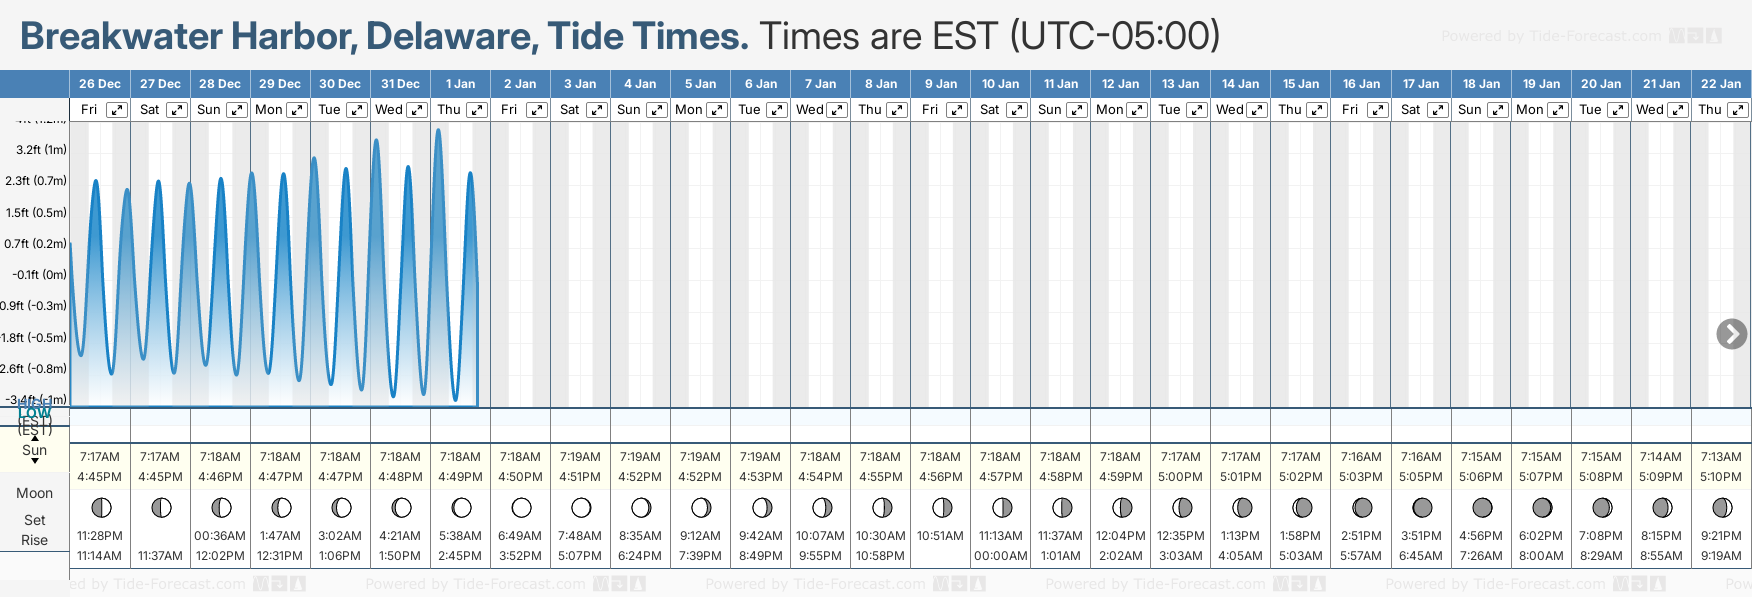This screenshot has width=1752, height=597.
Task: Click the moon phase icon for 3 Jan
Action: (581, 508)
